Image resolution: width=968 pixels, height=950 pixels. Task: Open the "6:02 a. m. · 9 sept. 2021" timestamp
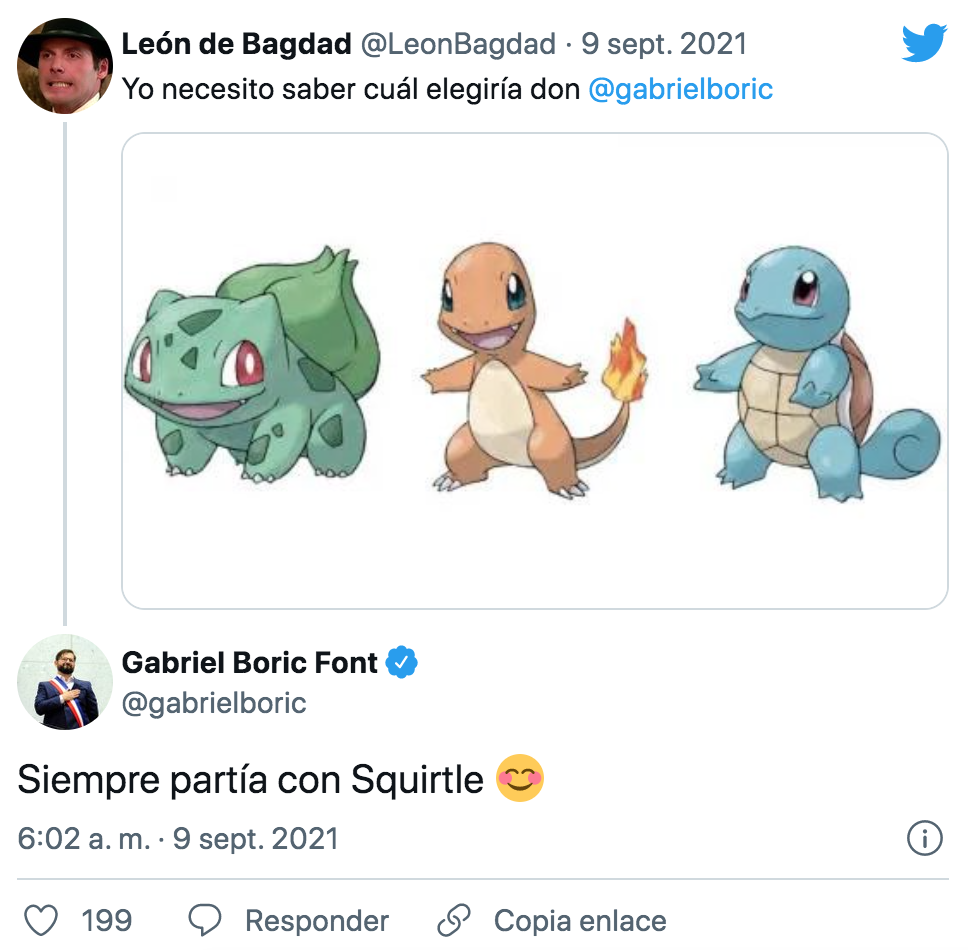(178, 838)
